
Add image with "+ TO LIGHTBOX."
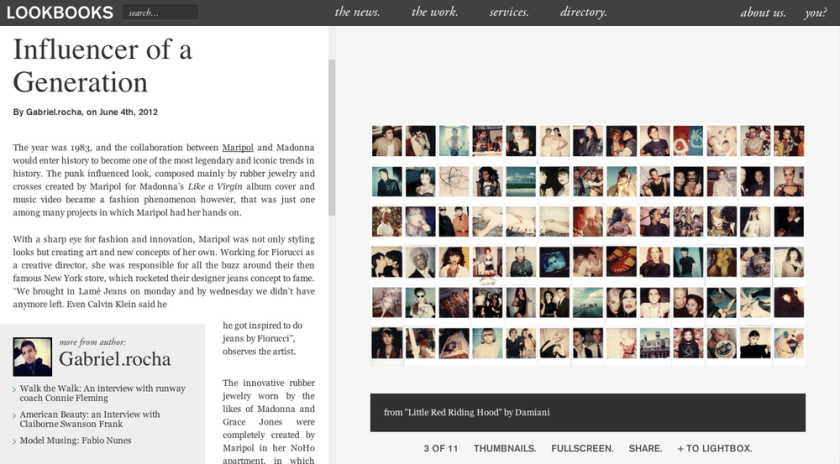(714, 448)
